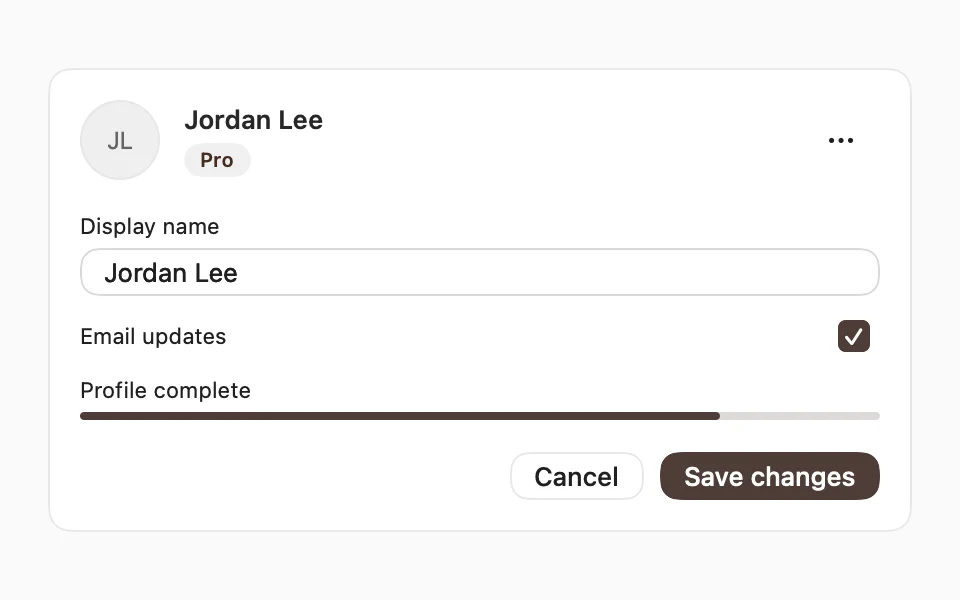
Task: Click the white checkmark in Email updates box
Action: [853, 336]
